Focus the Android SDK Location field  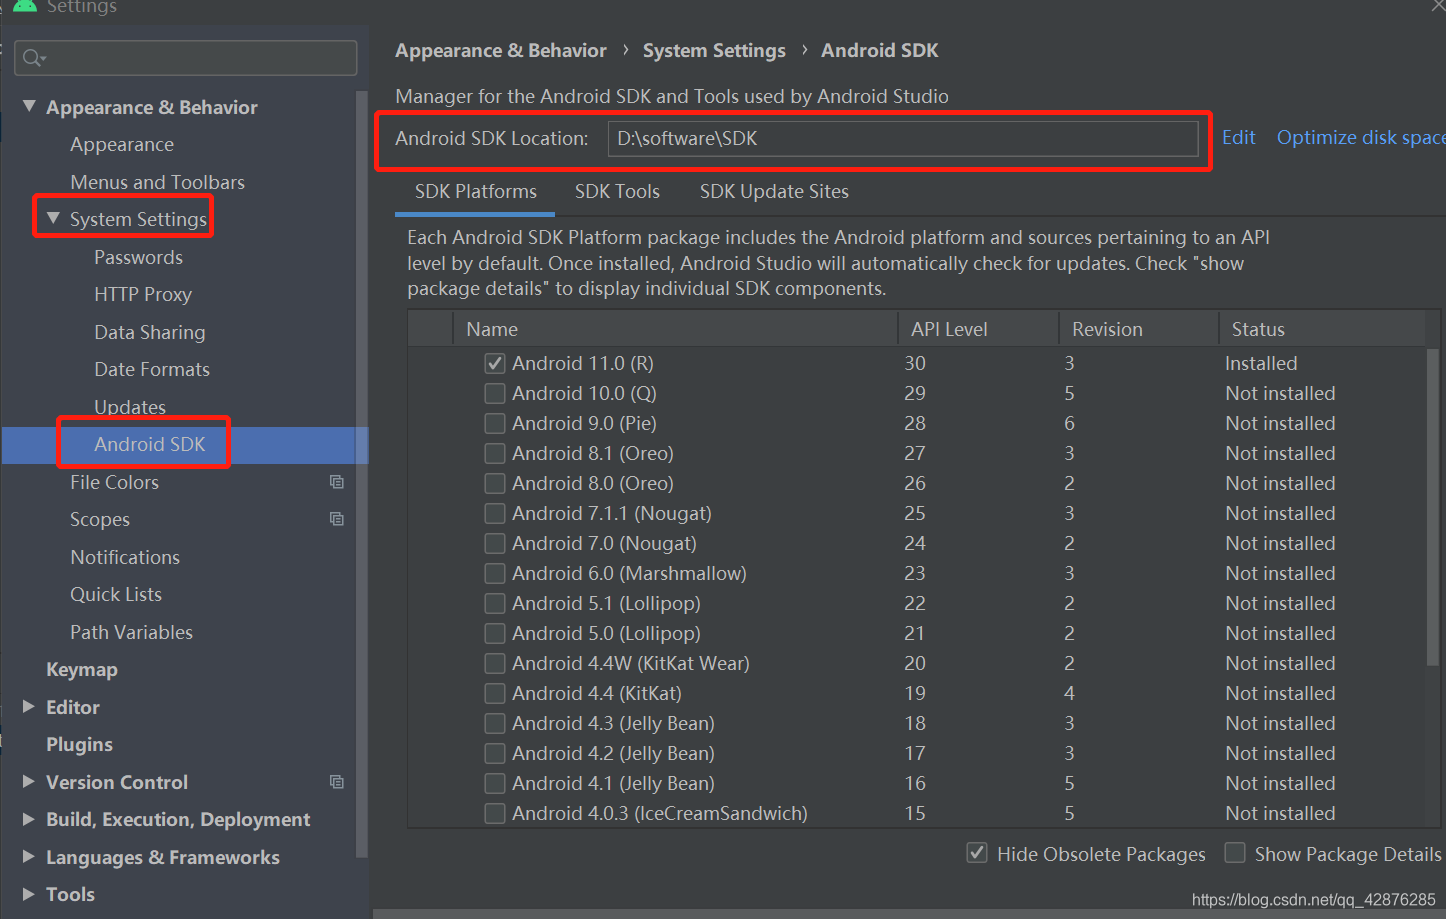(903, 139)
